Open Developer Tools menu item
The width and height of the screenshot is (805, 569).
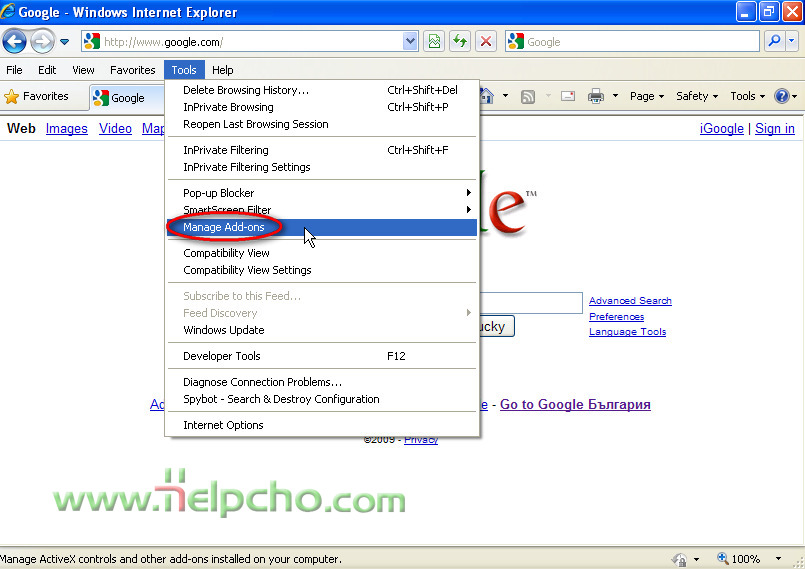pyautogui.click(x=322, y=356)
